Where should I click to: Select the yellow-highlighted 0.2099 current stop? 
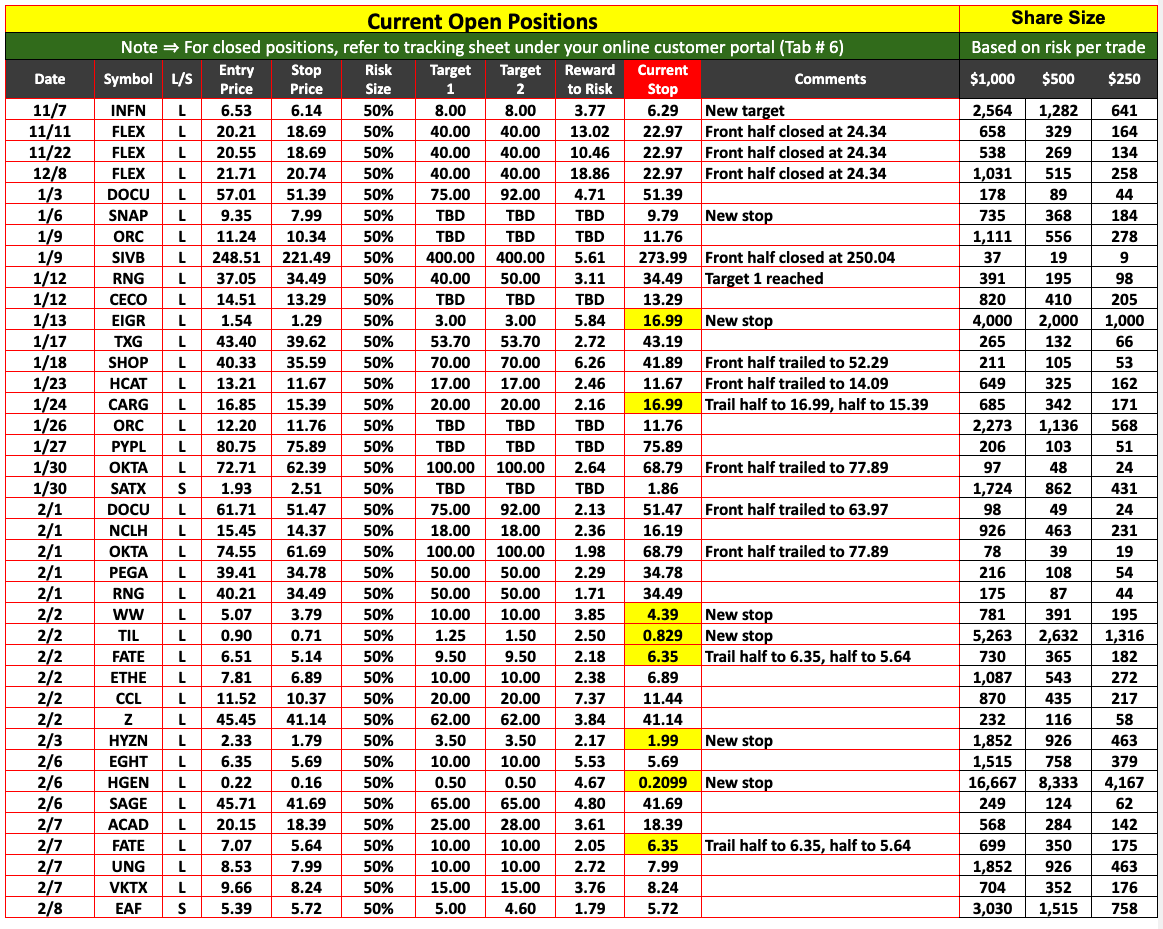(662, 783)
